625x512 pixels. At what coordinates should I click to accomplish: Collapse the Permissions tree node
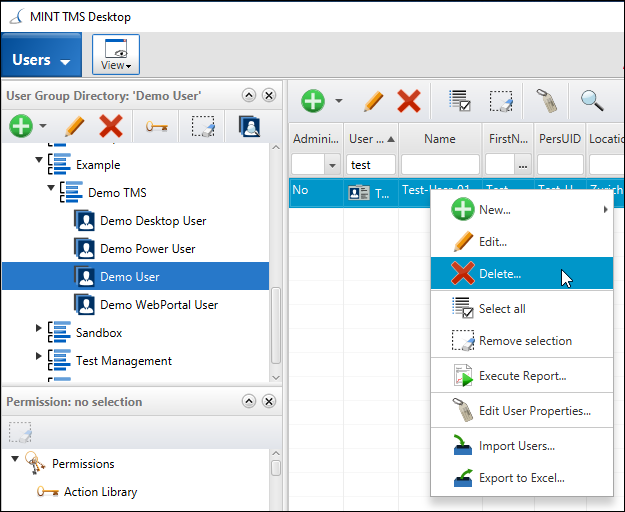pyautogui.click(x=15, y=459)
